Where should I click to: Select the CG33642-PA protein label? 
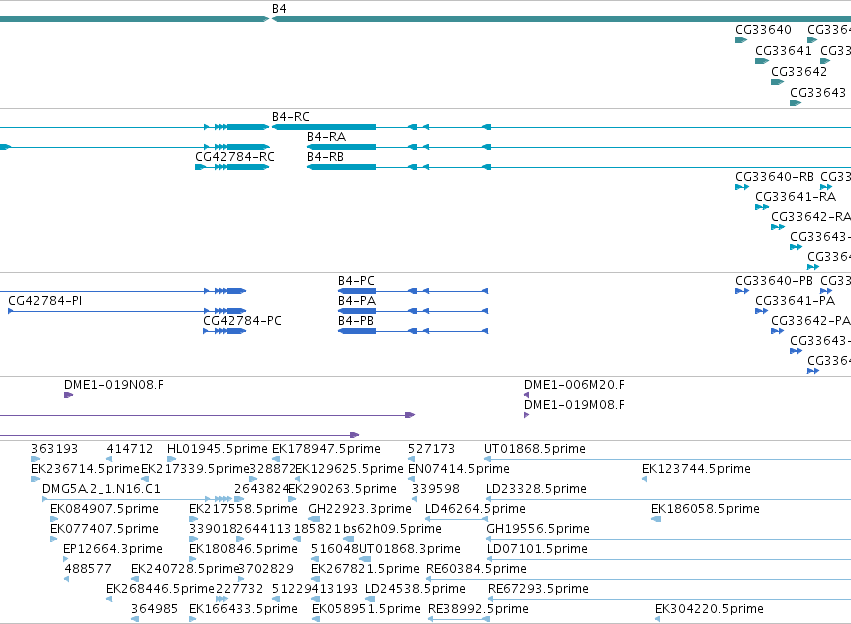point(811,321)
